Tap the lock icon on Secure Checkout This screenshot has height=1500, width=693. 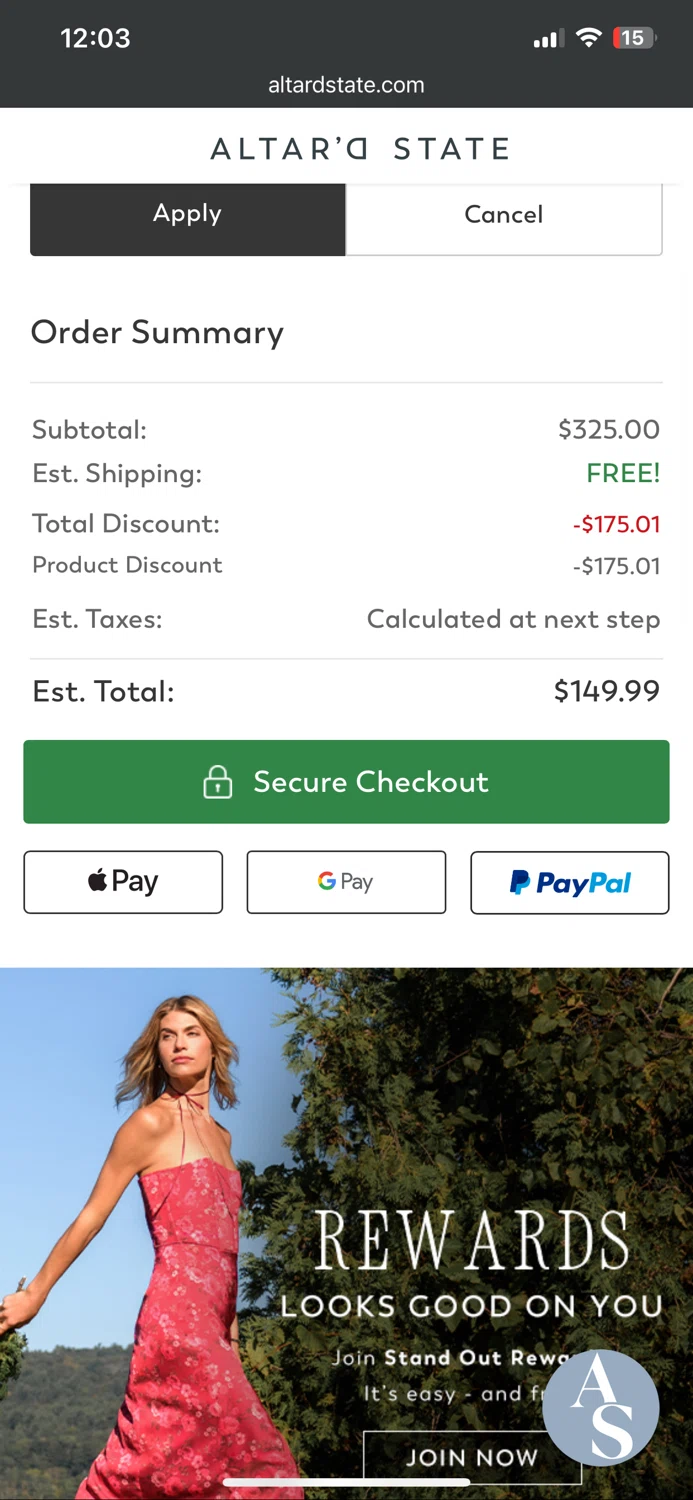(x=218, y=781)
